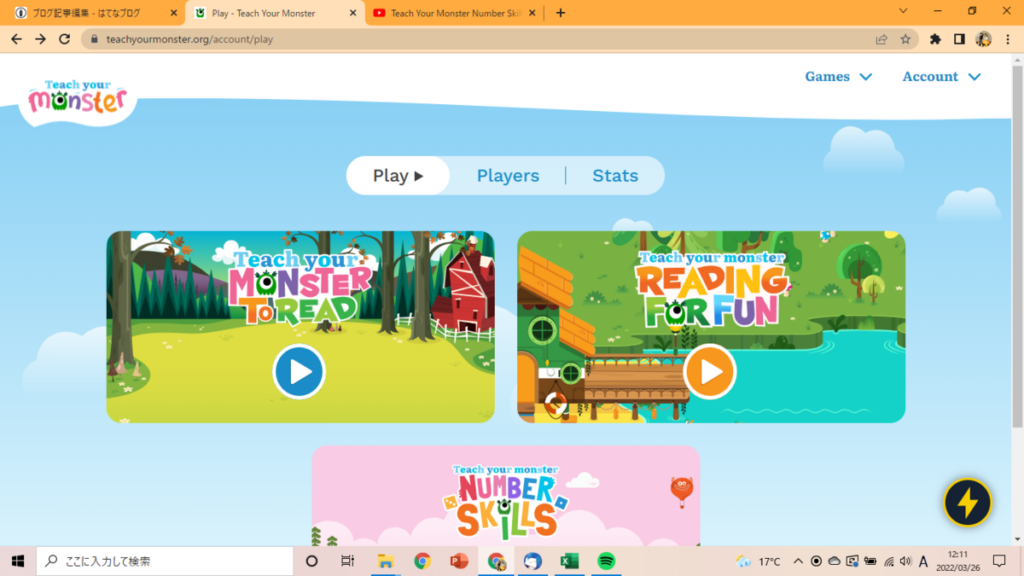Open the network settings icon
1024x576 pixels.
coord(889,561)
